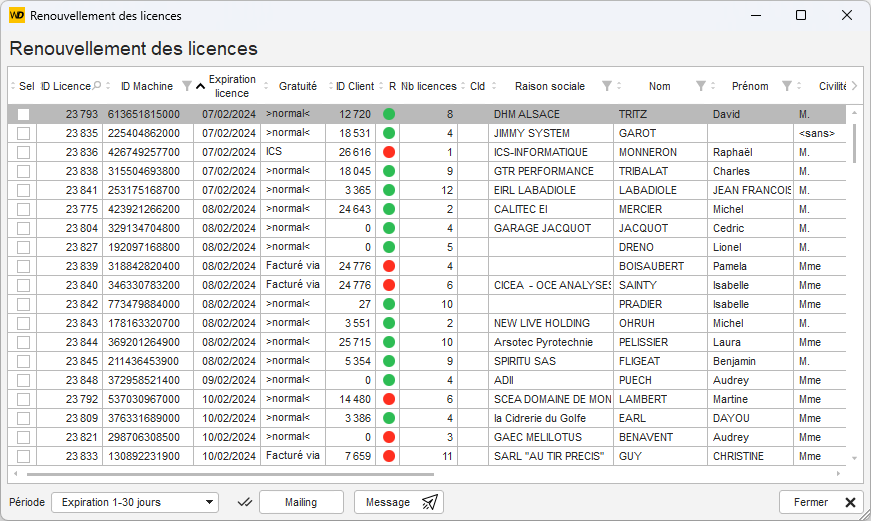Sort by the Gratuité column header
This screenshot has width=871, height=521.
[x=297, y=86]
